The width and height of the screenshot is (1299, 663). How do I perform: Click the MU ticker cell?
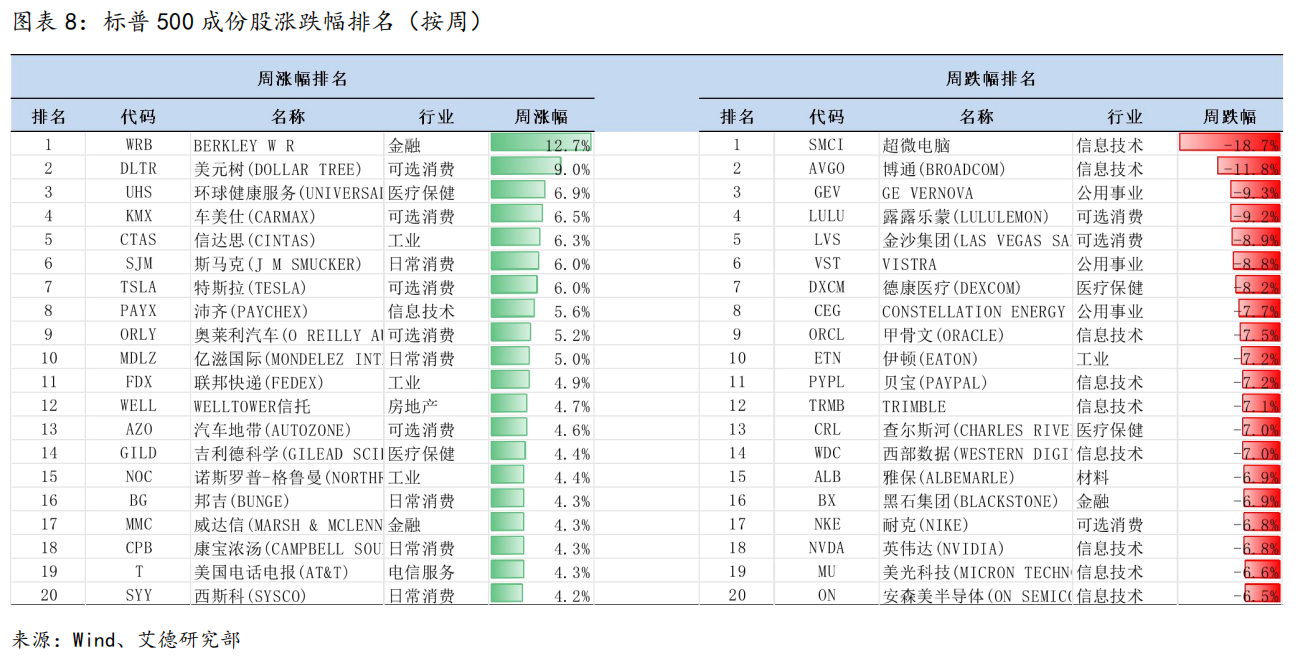tap(827, 573)
